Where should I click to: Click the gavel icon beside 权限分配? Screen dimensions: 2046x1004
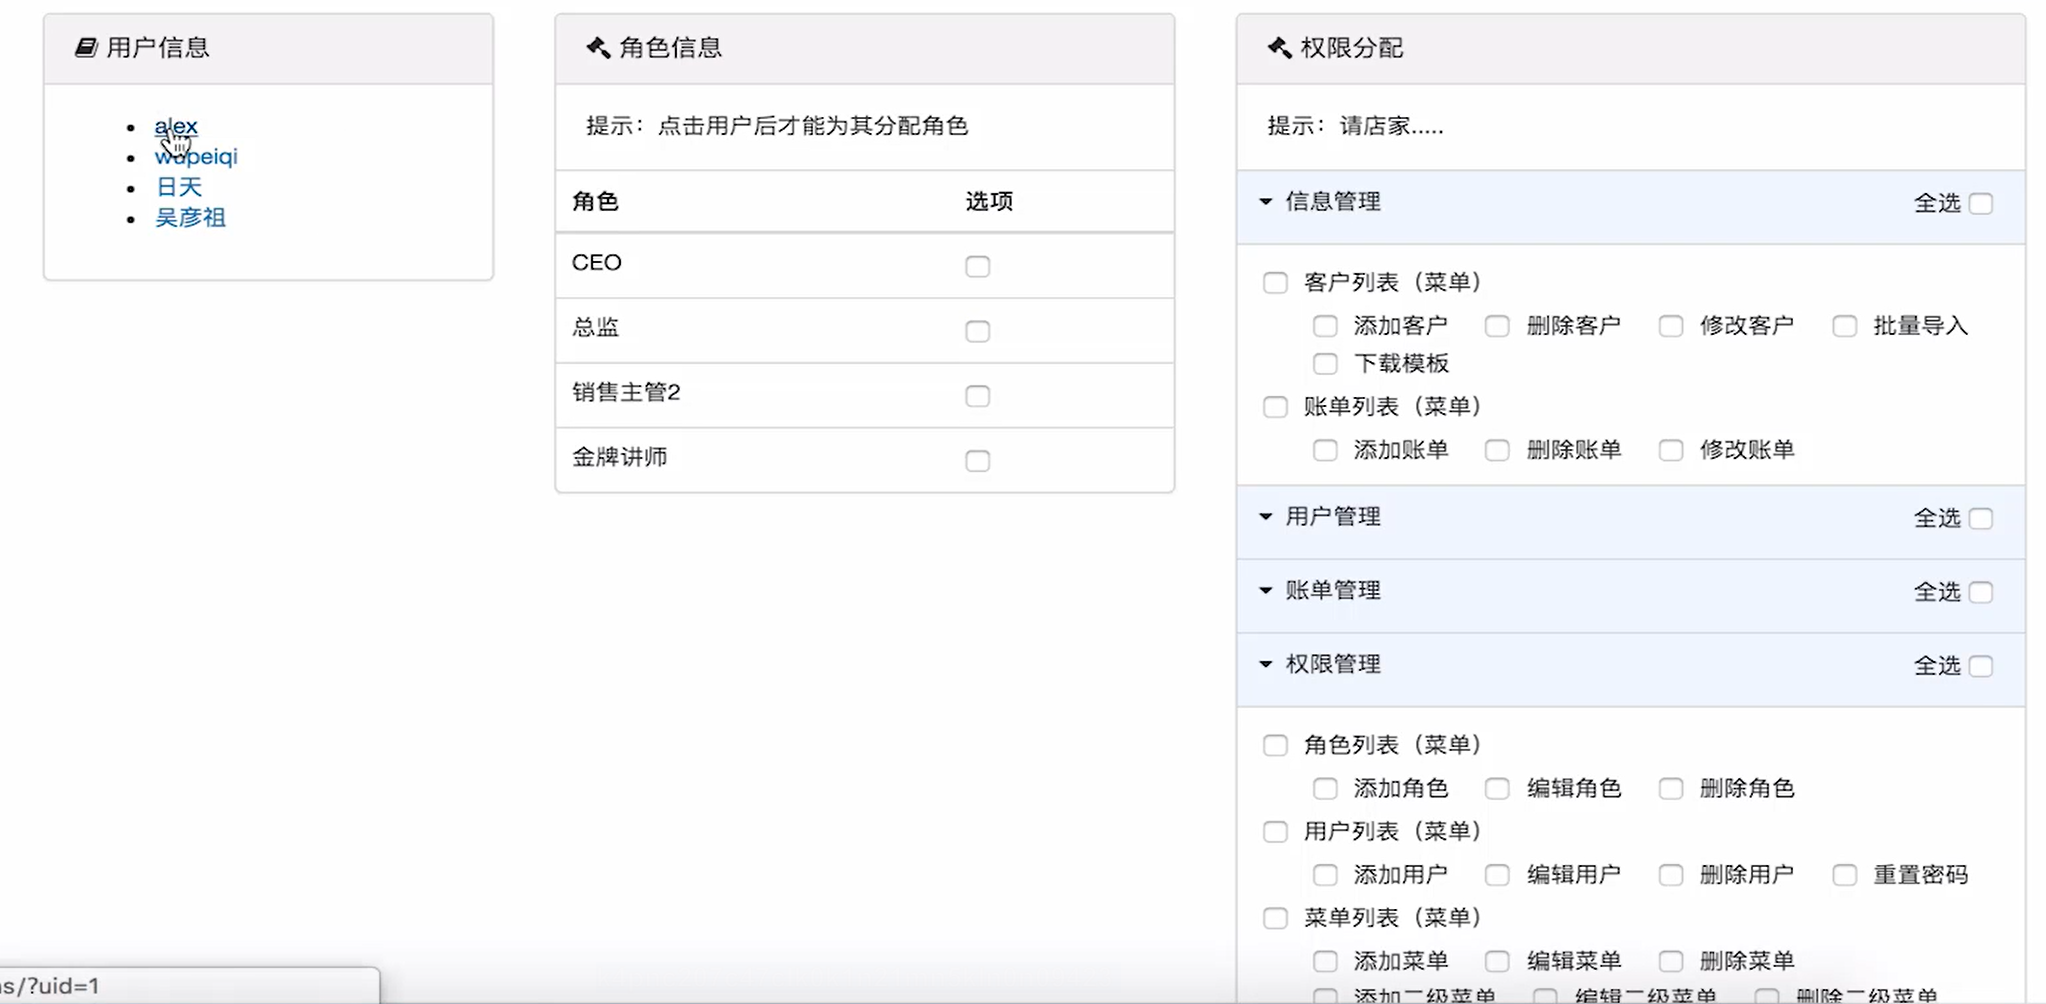(x=1279, y=47)
